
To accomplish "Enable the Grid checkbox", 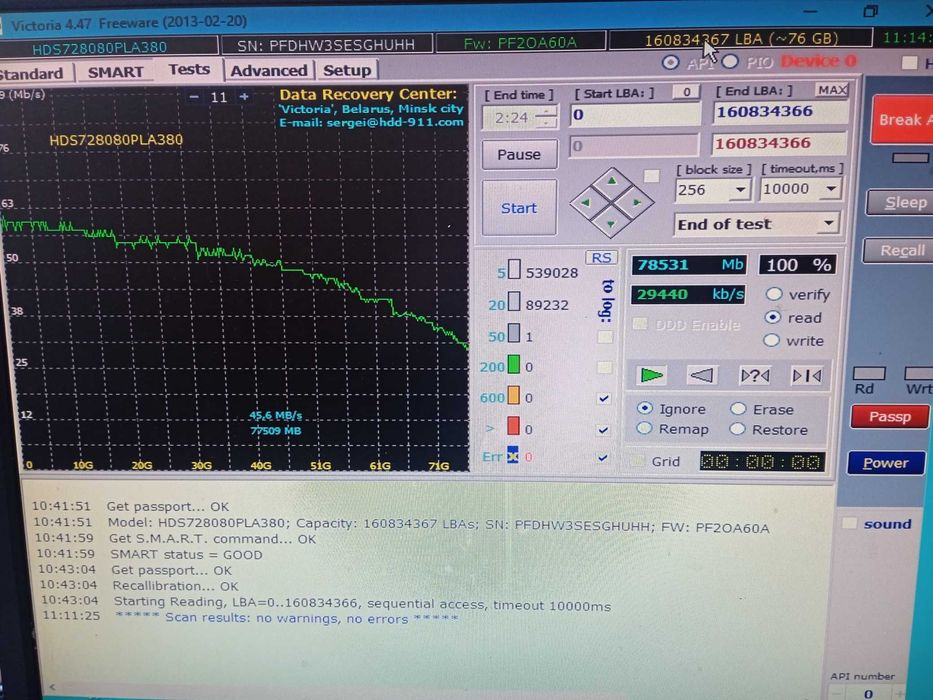I will [x=637, y=461].
